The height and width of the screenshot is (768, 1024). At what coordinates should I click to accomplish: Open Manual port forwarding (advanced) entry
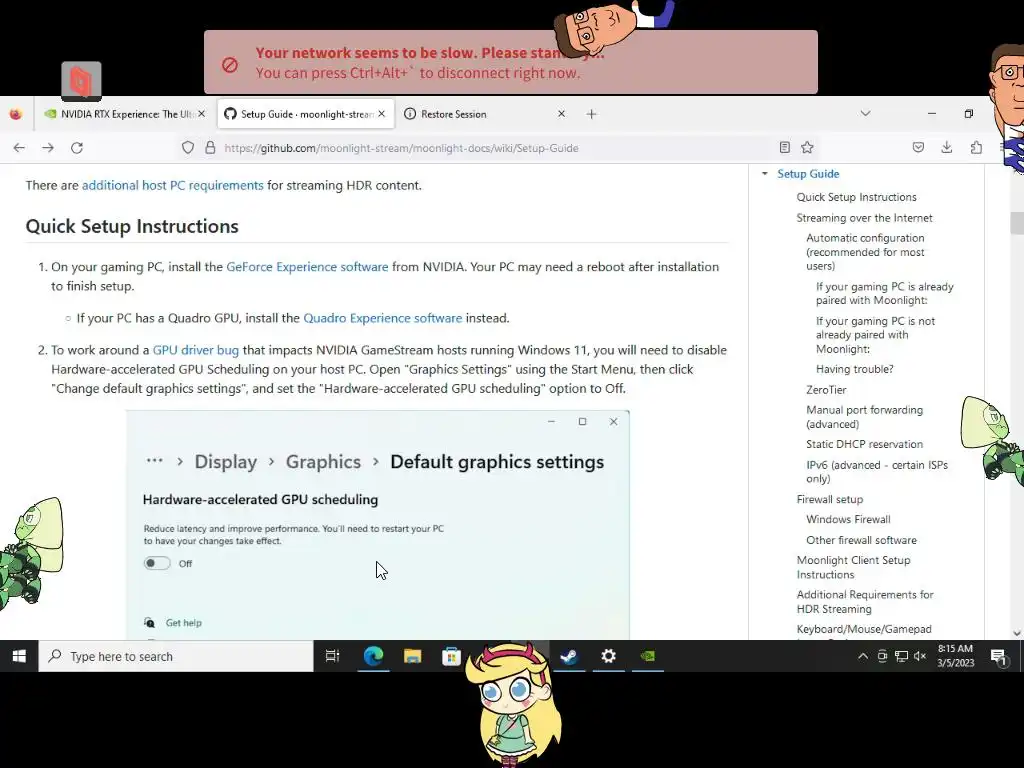pyautogui.click(x=864, y=417)
